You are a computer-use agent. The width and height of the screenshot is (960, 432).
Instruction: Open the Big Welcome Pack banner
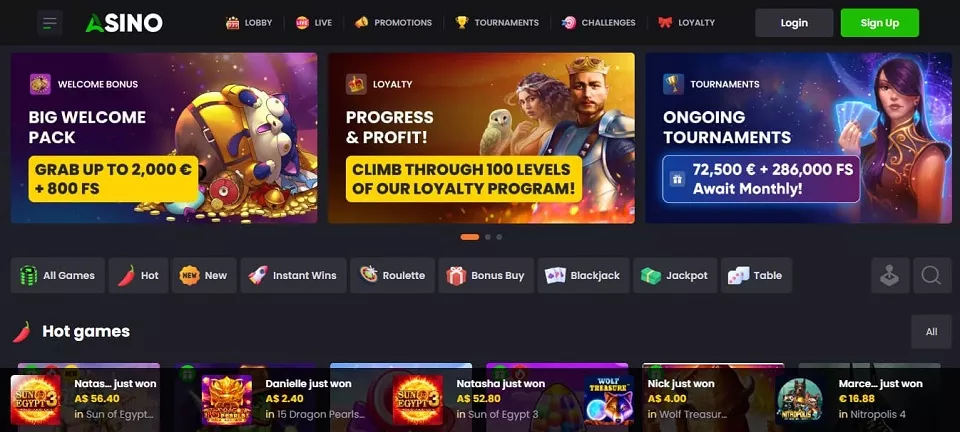click(x=164, y=138)
